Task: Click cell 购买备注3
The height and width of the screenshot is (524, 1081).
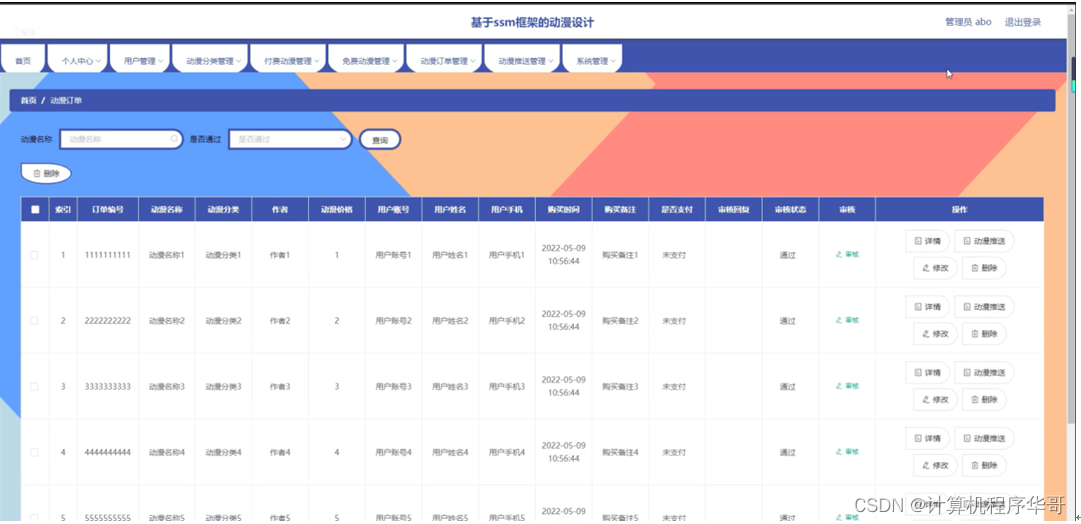Action: (620, 387)
